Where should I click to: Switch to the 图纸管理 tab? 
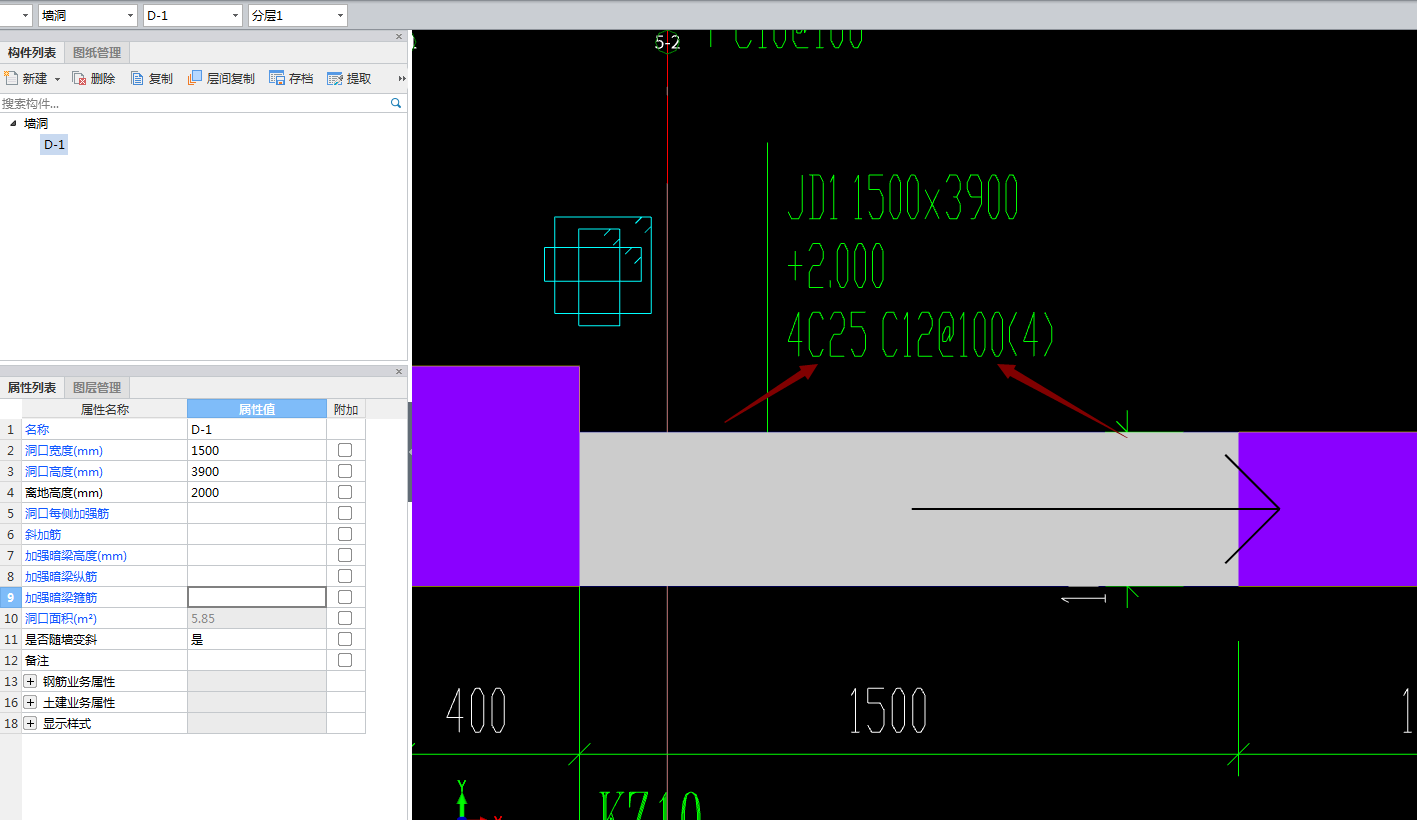(x=97, y=53)
